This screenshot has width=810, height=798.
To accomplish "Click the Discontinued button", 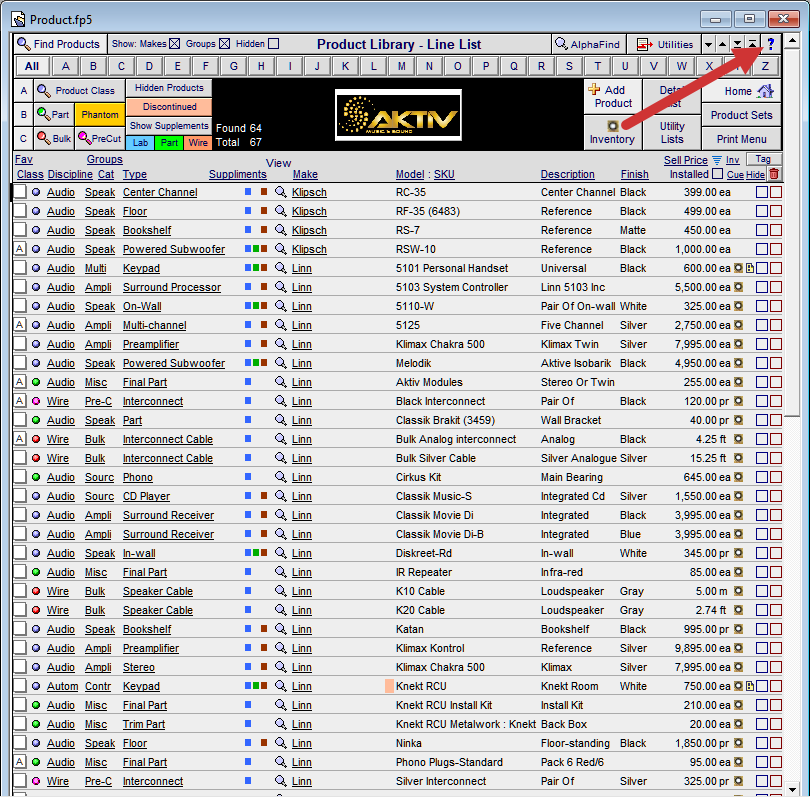I will pyautogui.click(x=169, y=107).
